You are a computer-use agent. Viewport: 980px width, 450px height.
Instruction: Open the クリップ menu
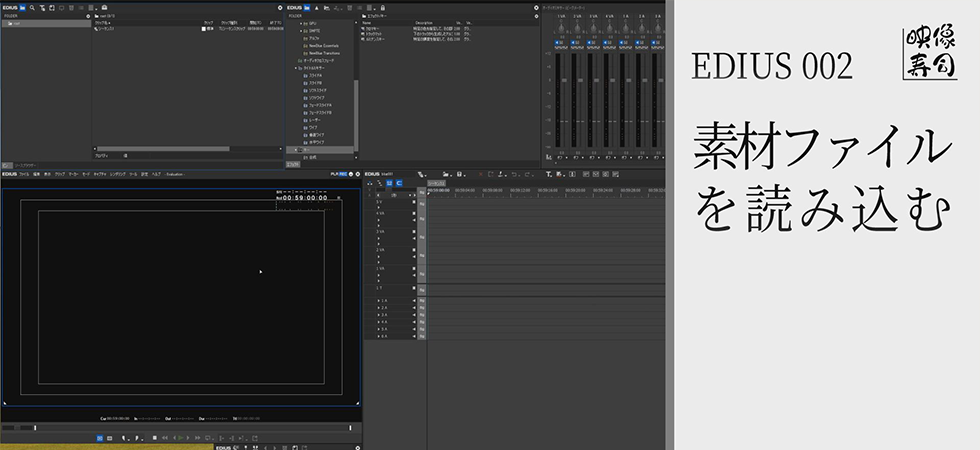(60, 174)
